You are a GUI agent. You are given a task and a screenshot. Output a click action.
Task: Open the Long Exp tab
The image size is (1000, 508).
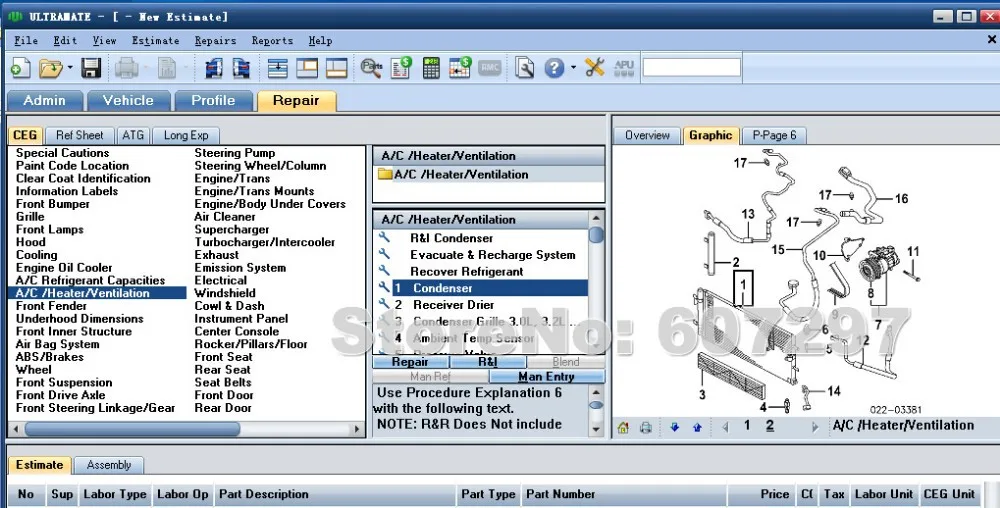186,135
